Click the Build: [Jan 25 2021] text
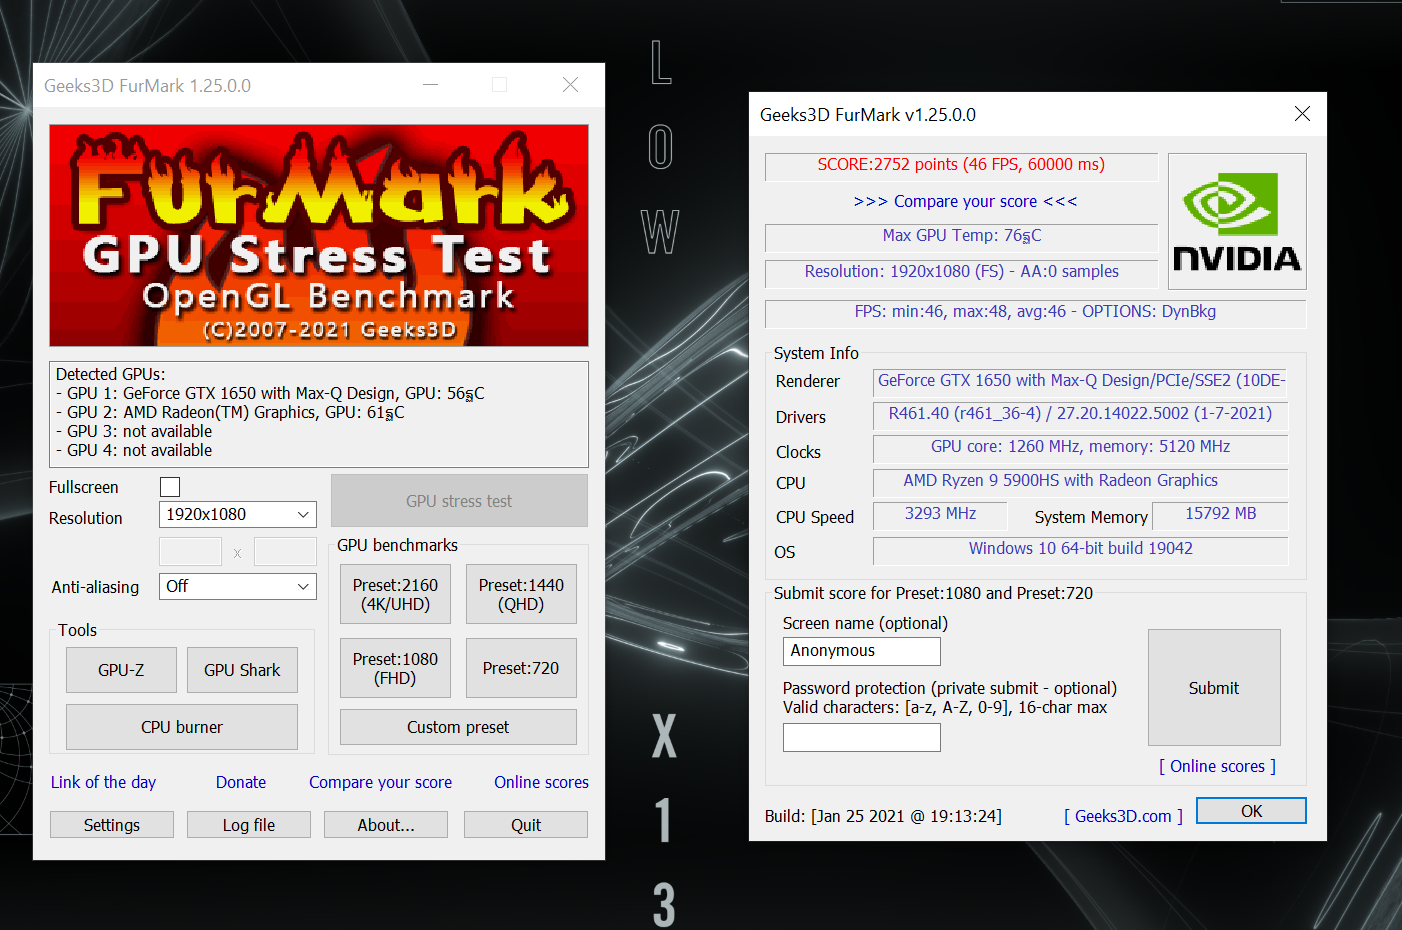This screenshot has width=1402, height=930. (x=883, y=816)
